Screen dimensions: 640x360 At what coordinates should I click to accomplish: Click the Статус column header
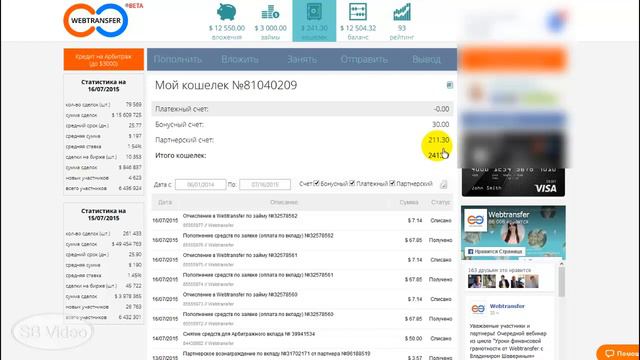click(441, 202)
